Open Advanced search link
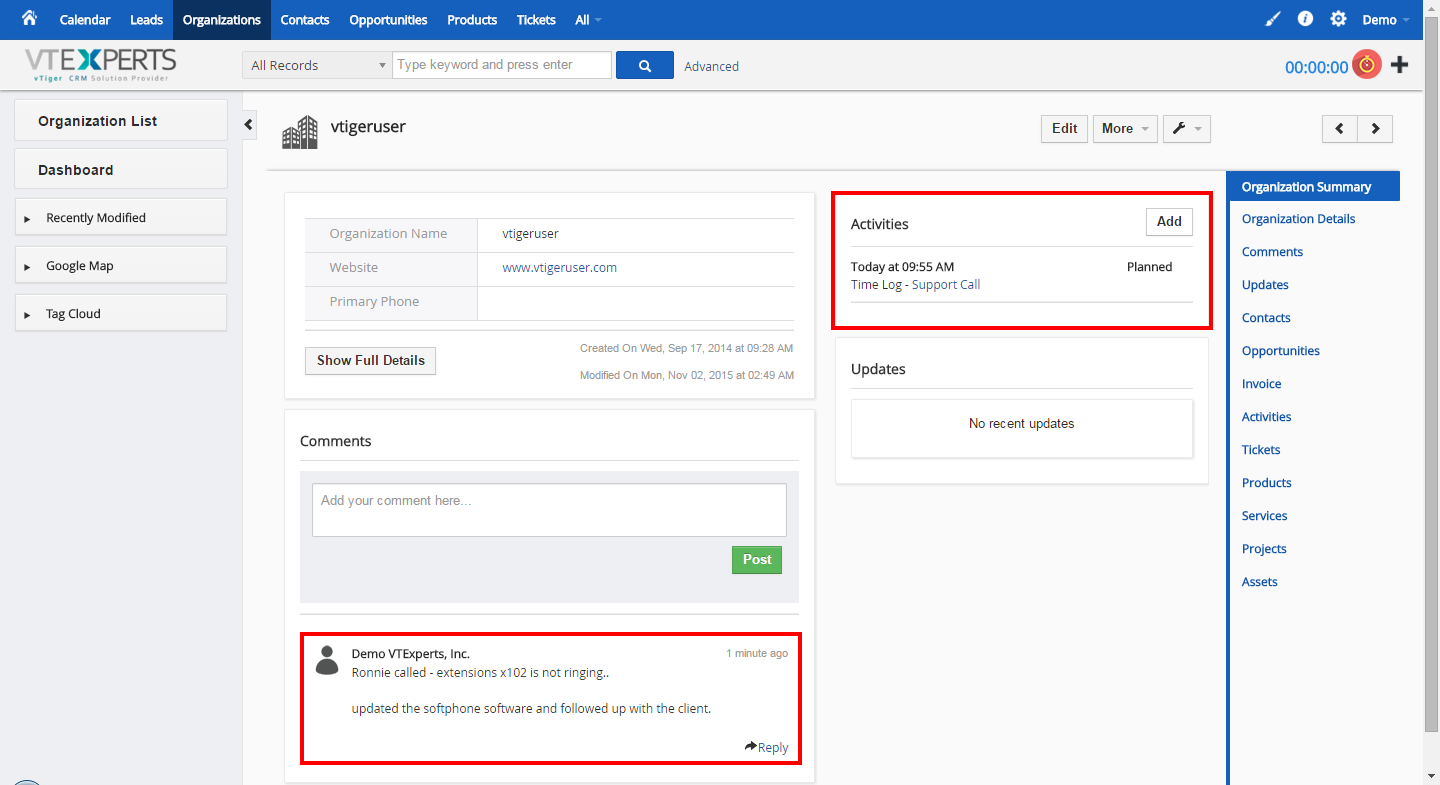The image size is (1440, 785). coord(712,66)
